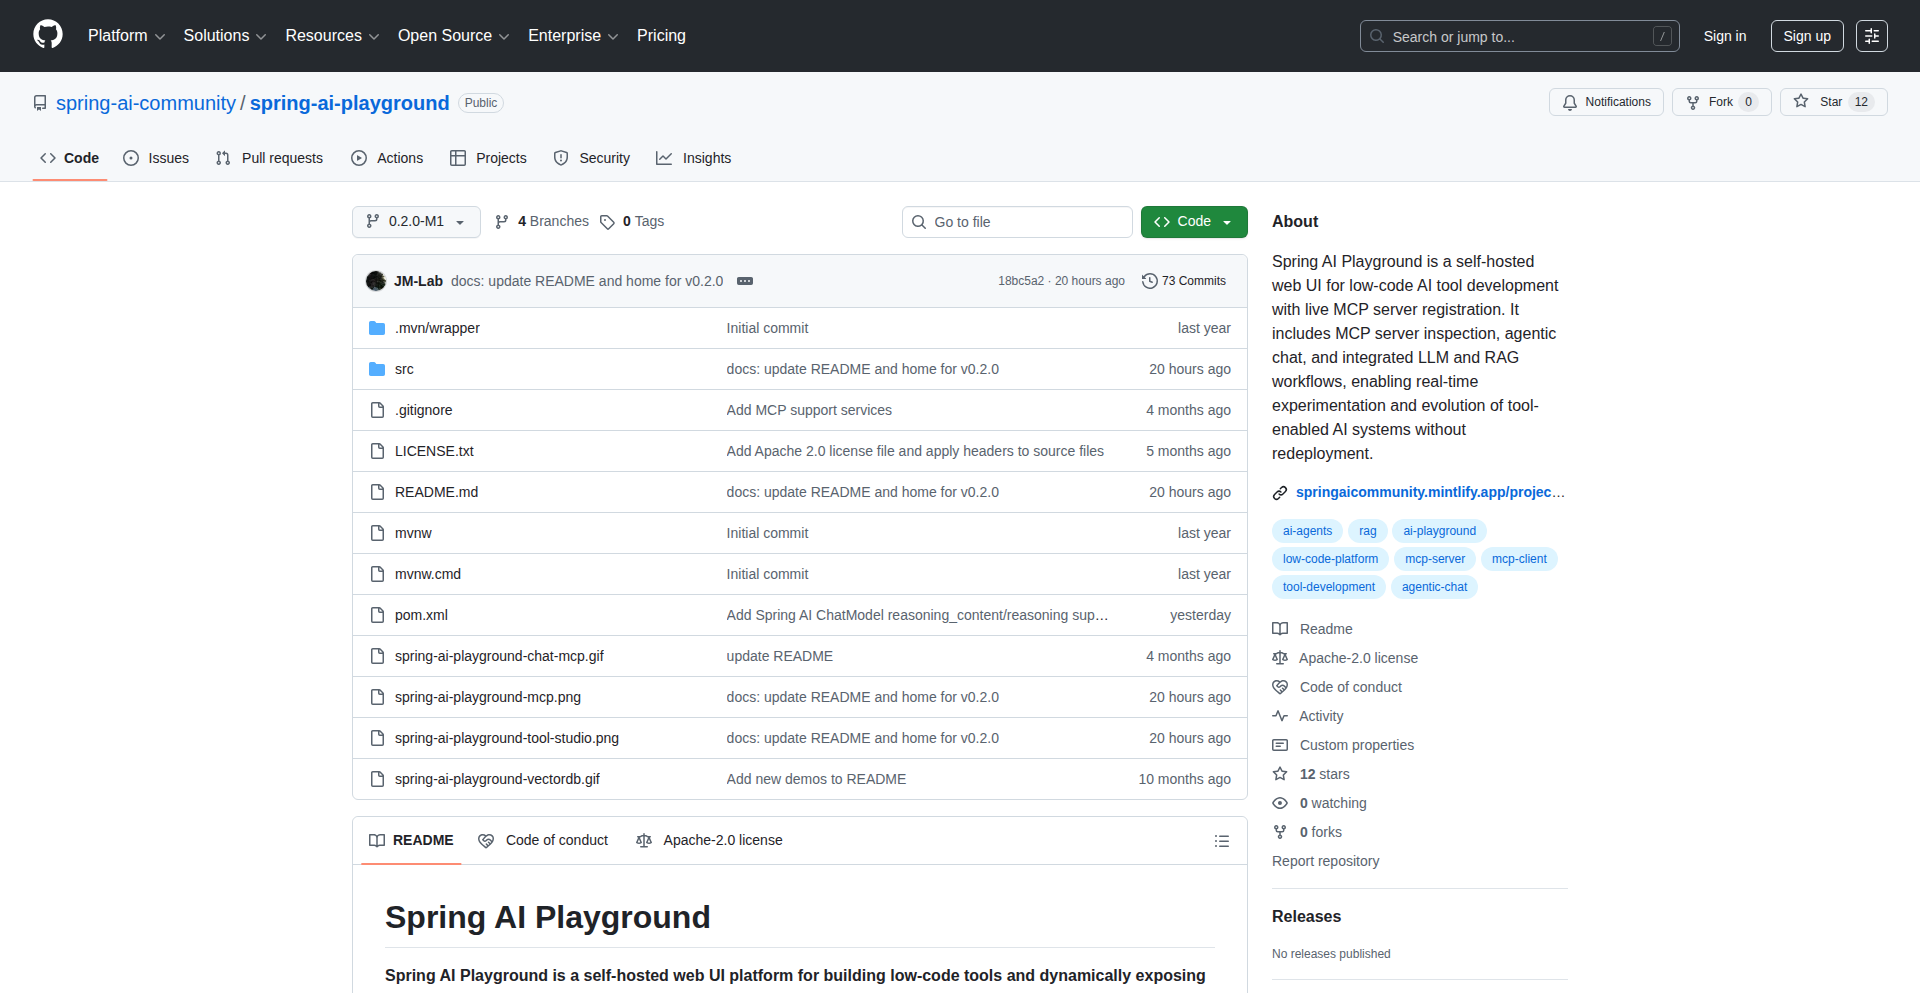The width and height of the screenshot is (1920, 993).
Task: Click the Go to file search field
Action: click(x=1017, y=222)
